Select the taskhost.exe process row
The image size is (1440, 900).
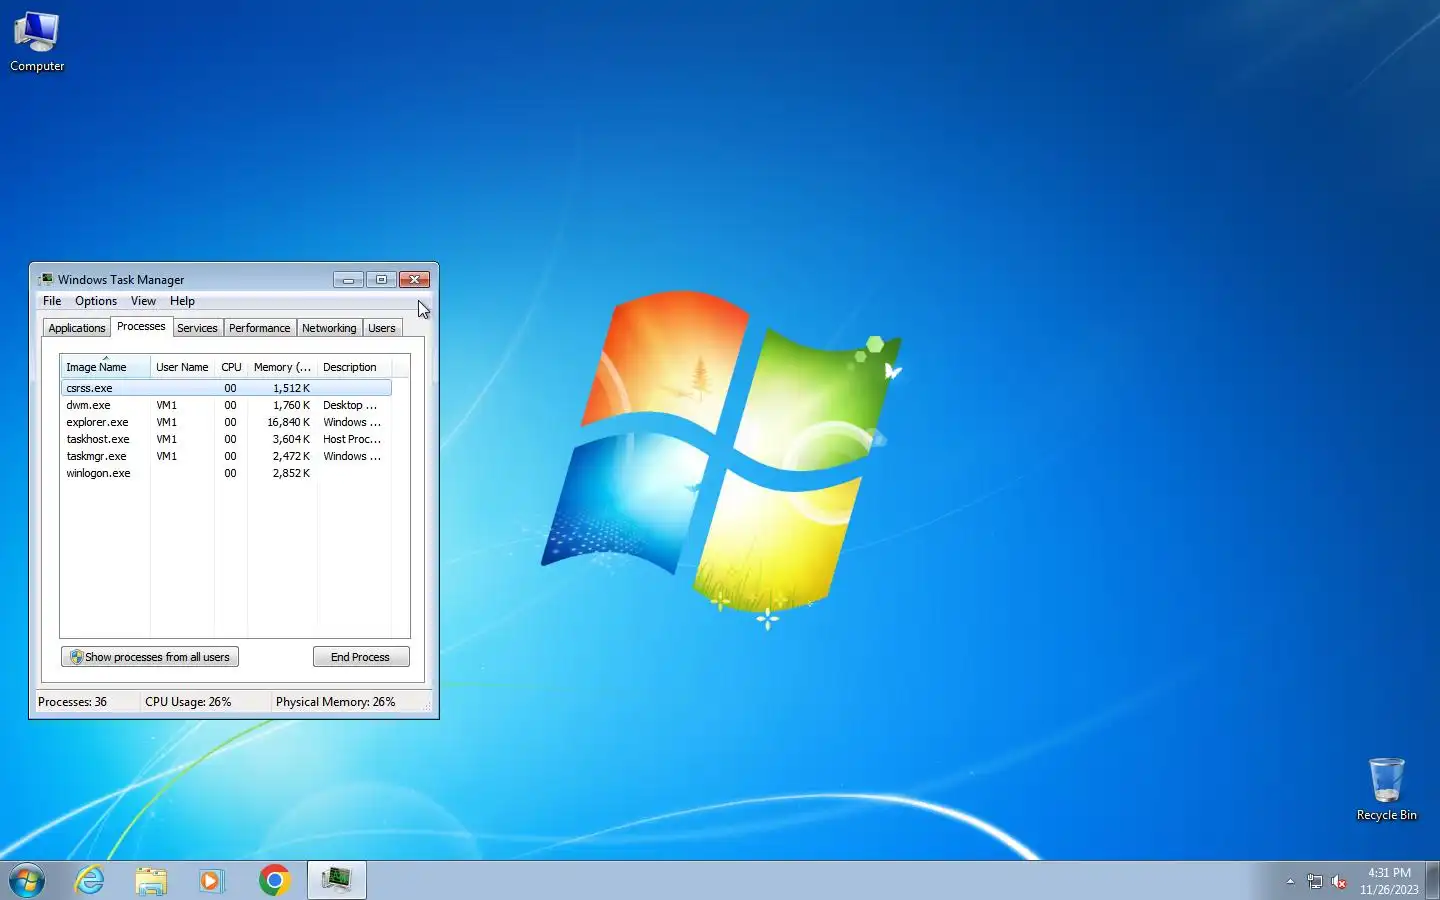(x=226, y=439)
